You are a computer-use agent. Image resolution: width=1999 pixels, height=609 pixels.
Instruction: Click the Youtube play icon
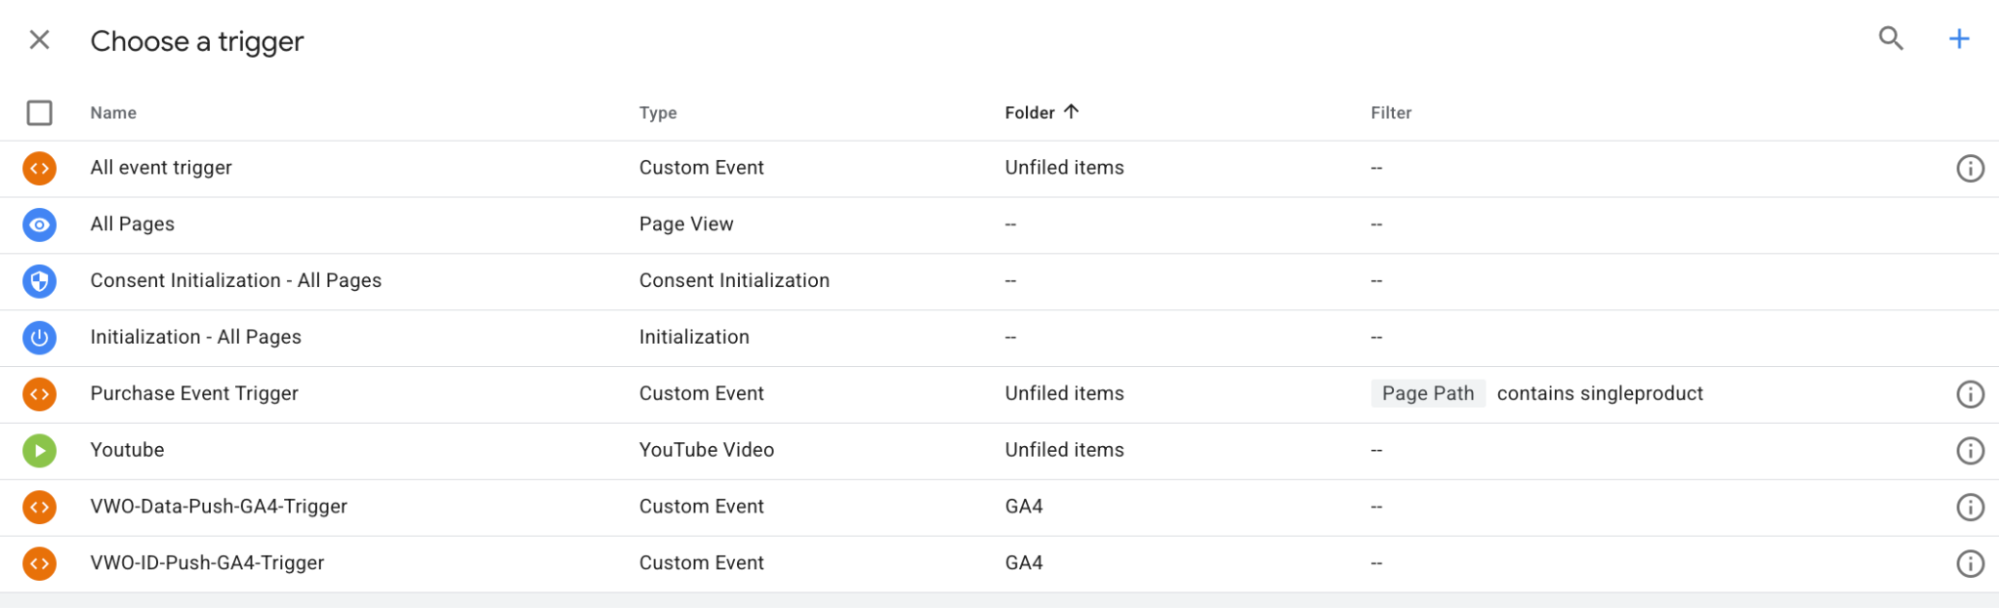40,451
